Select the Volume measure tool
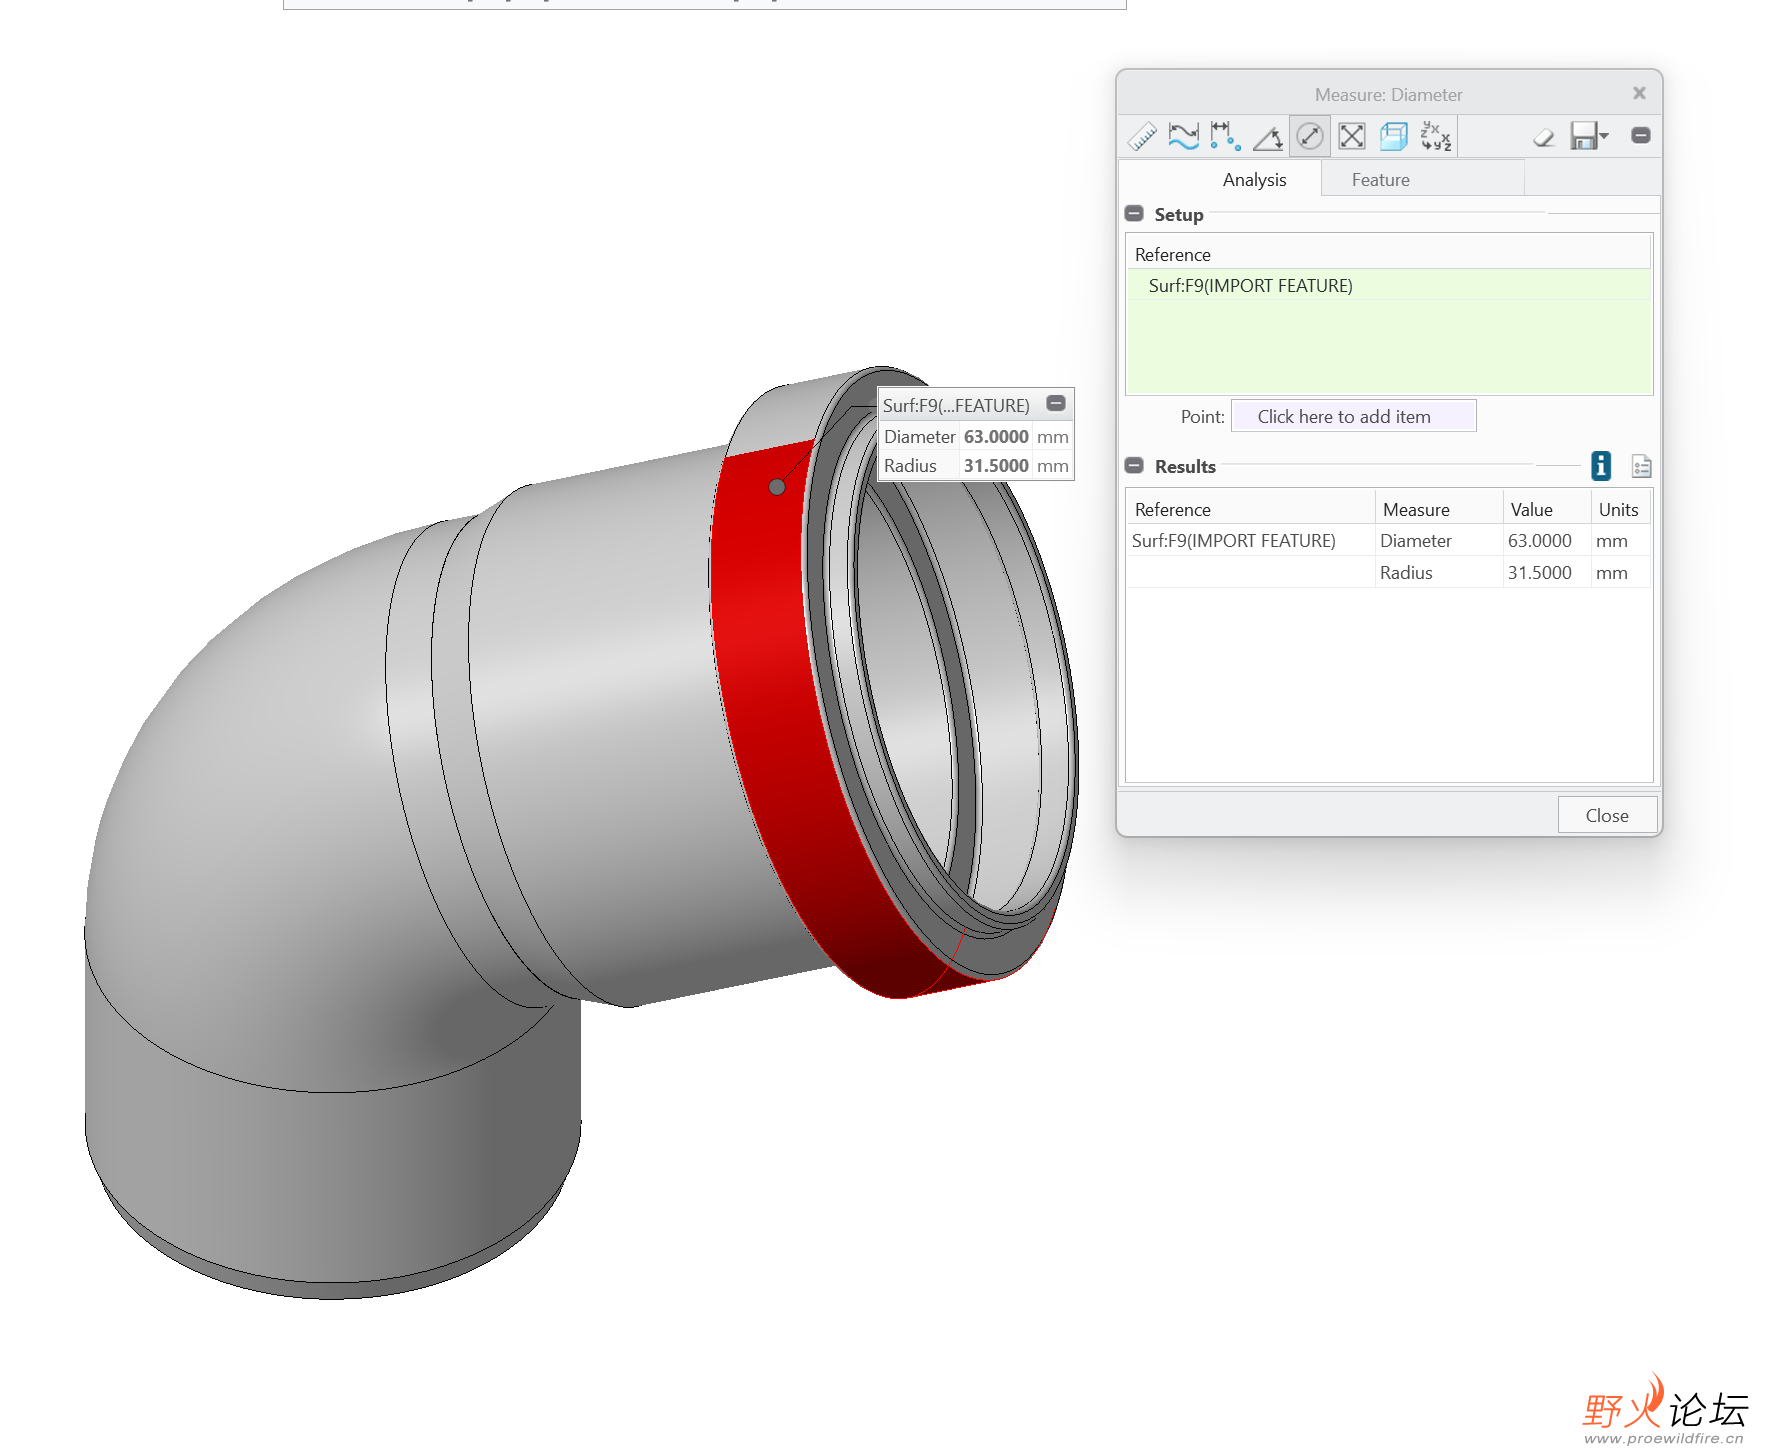 [1394, 136]
